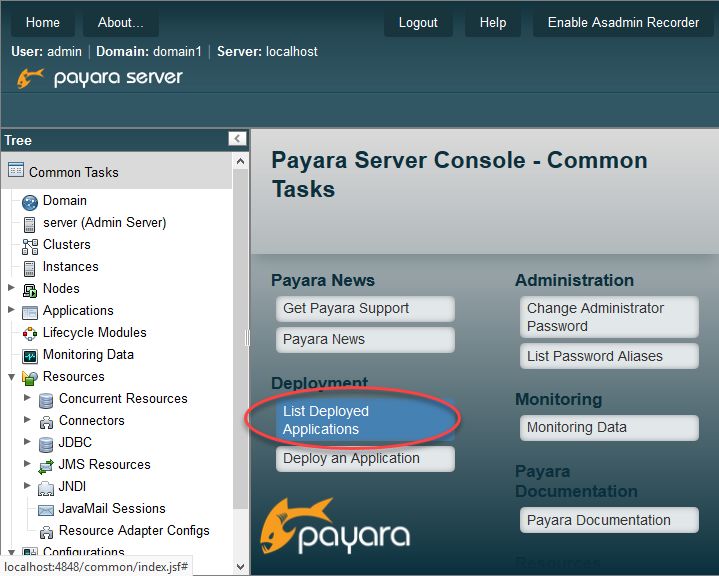Select Clusters tree label
719x576 pixels.
tap(66, 245)
